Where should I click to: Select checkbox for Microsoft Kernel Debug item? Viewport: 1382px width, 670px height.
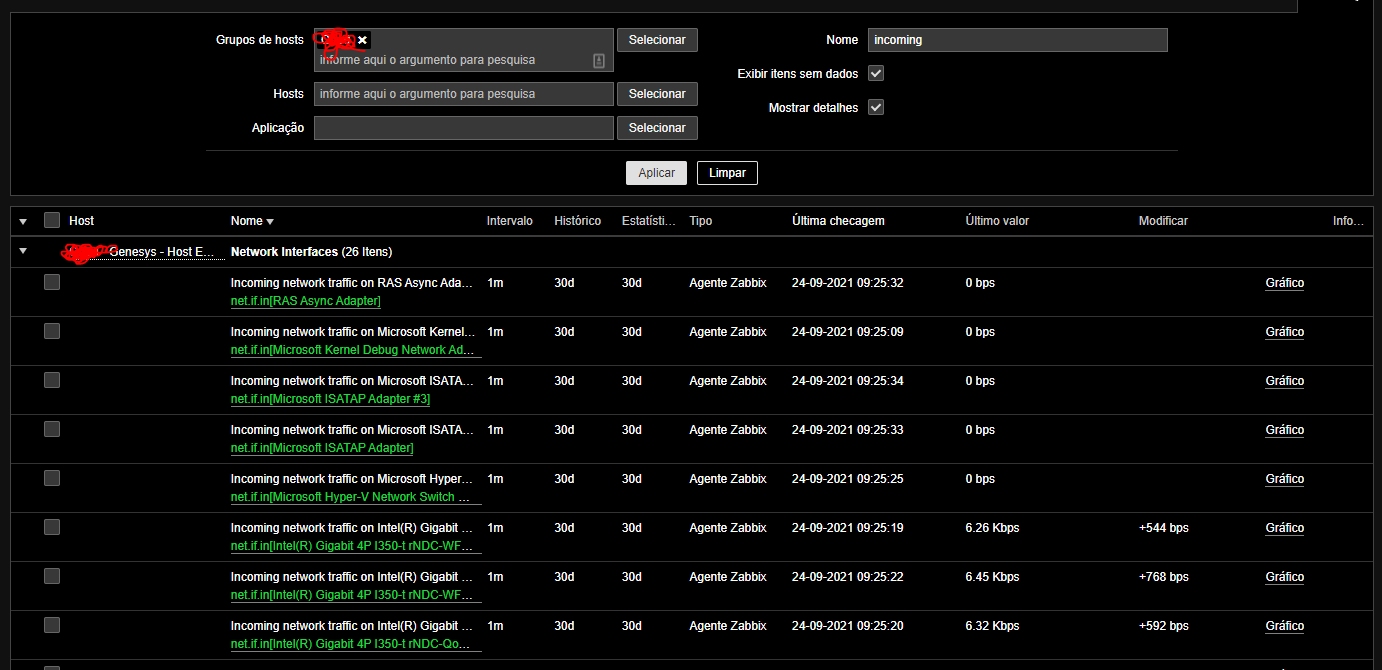coord(52,331)
